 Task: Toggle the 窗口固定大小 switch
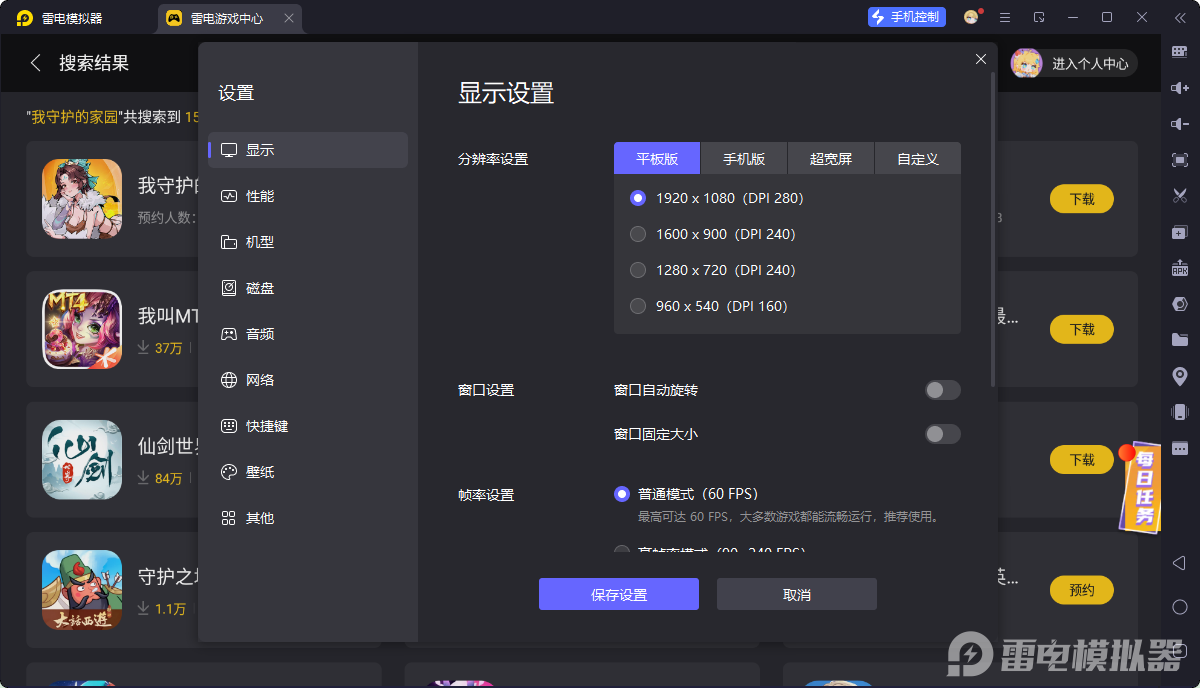pyautogui.click(x=942, y=434)
